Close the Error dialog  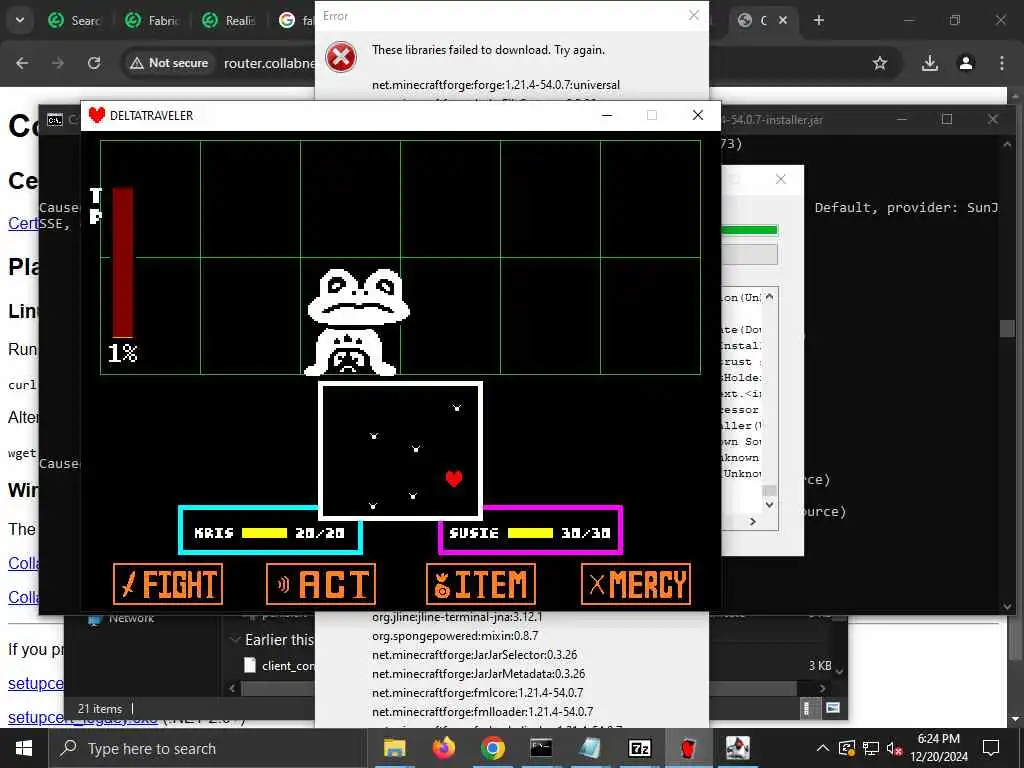694,15
